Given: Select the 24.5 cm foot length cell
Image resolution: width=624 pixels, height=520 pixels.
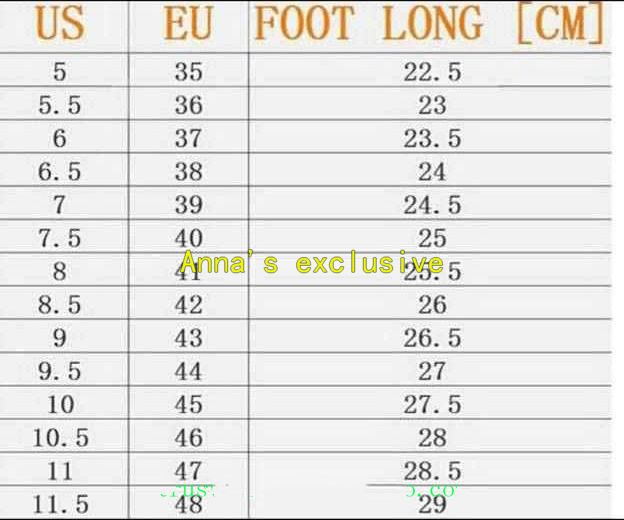Looking at the screenshot, I should coord(432,205).
